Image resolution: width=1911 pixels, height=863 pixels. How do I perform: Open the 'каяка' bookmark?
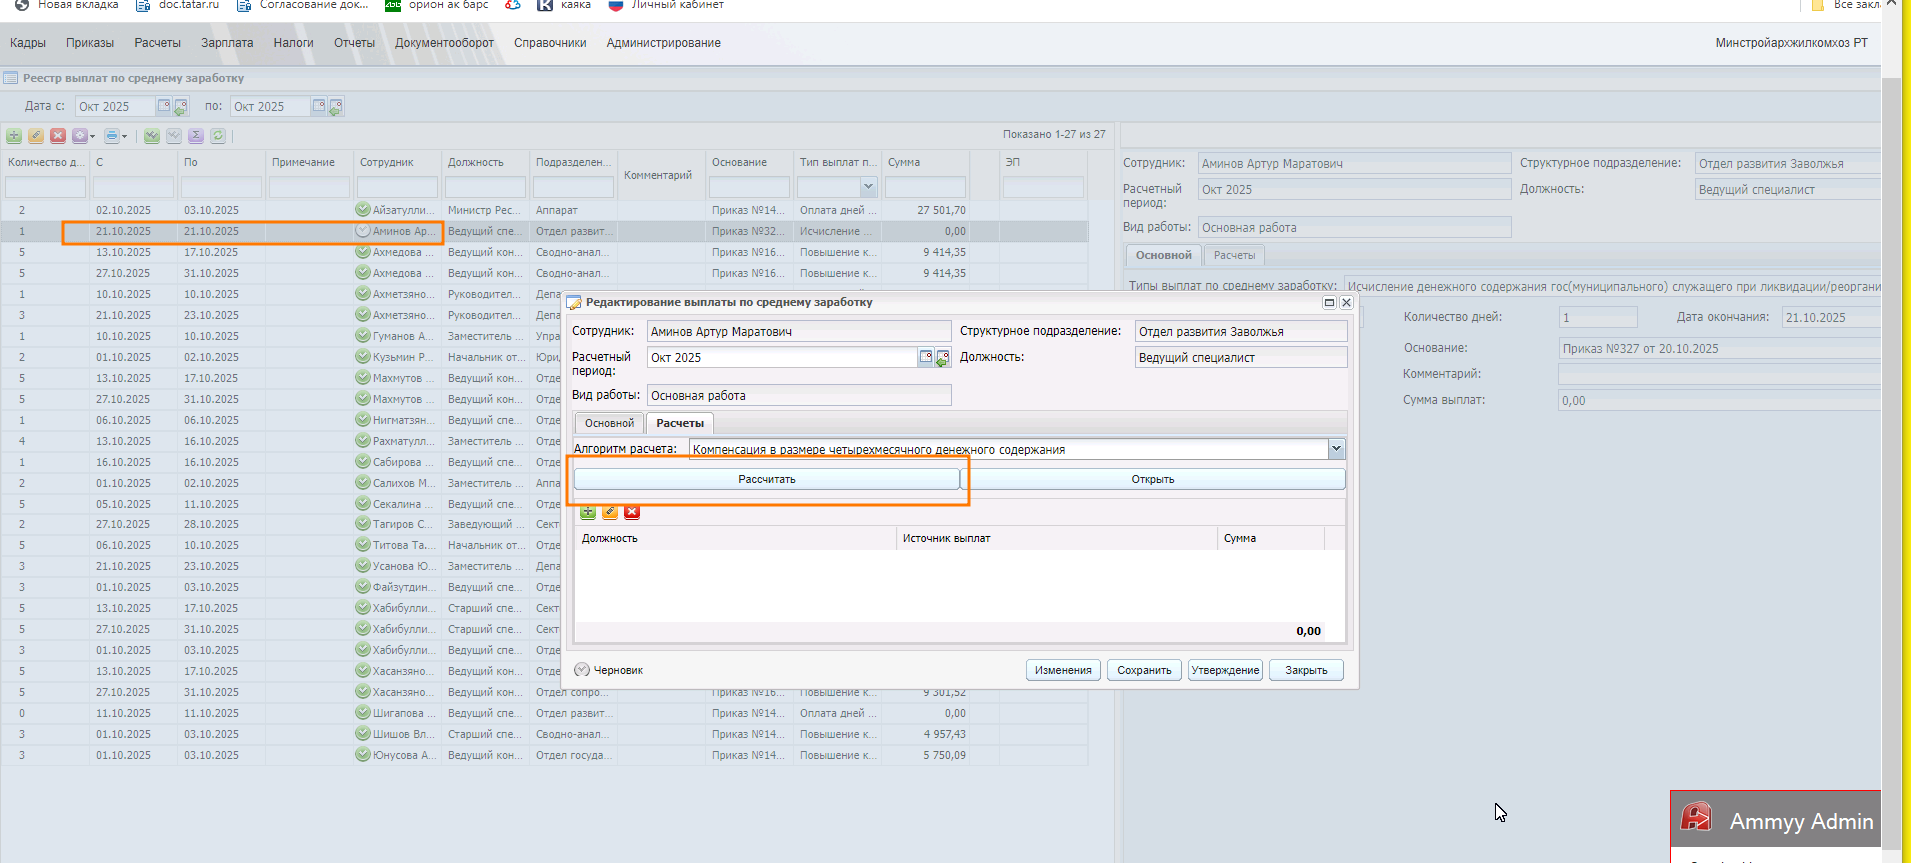(x=564, y=5)
